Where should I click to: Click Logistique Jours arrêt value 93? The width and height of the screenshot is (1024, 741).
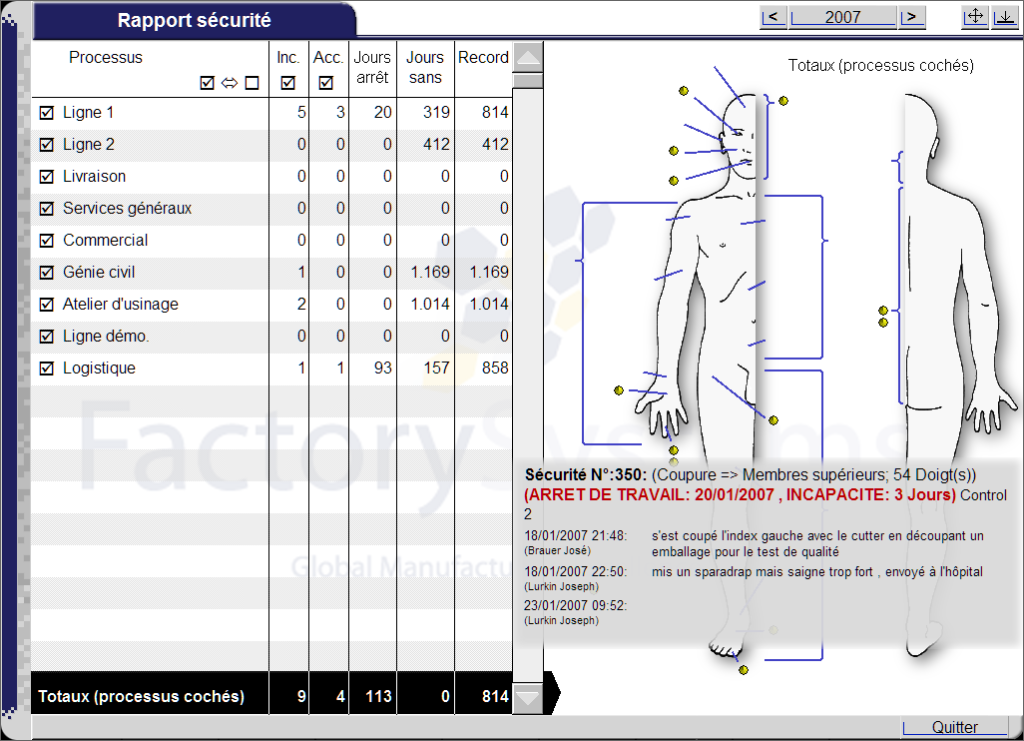383,368
